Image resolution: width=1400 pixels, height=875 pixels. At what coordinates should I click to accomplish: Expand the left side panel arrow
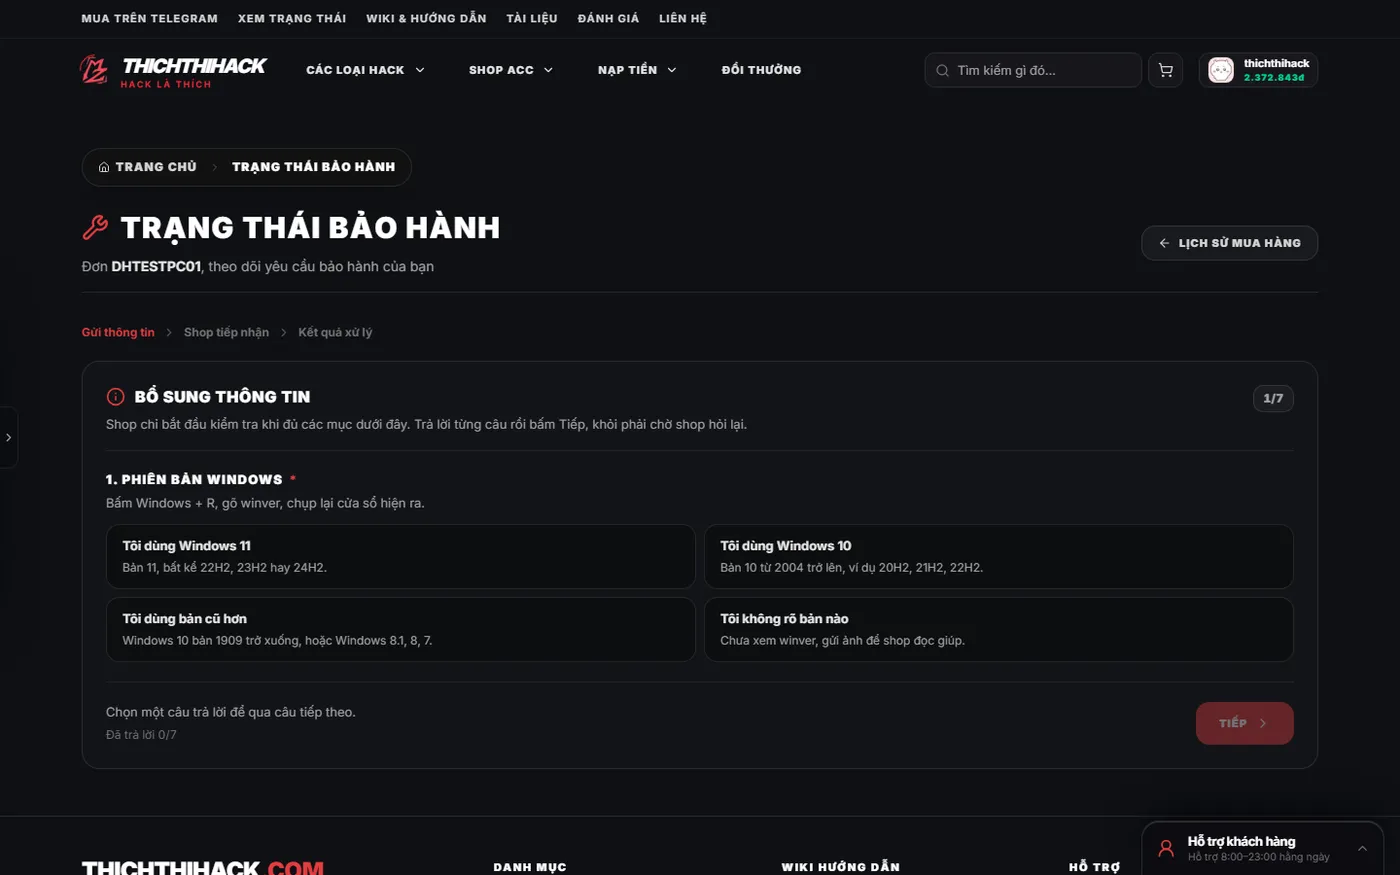coord(8,437)
